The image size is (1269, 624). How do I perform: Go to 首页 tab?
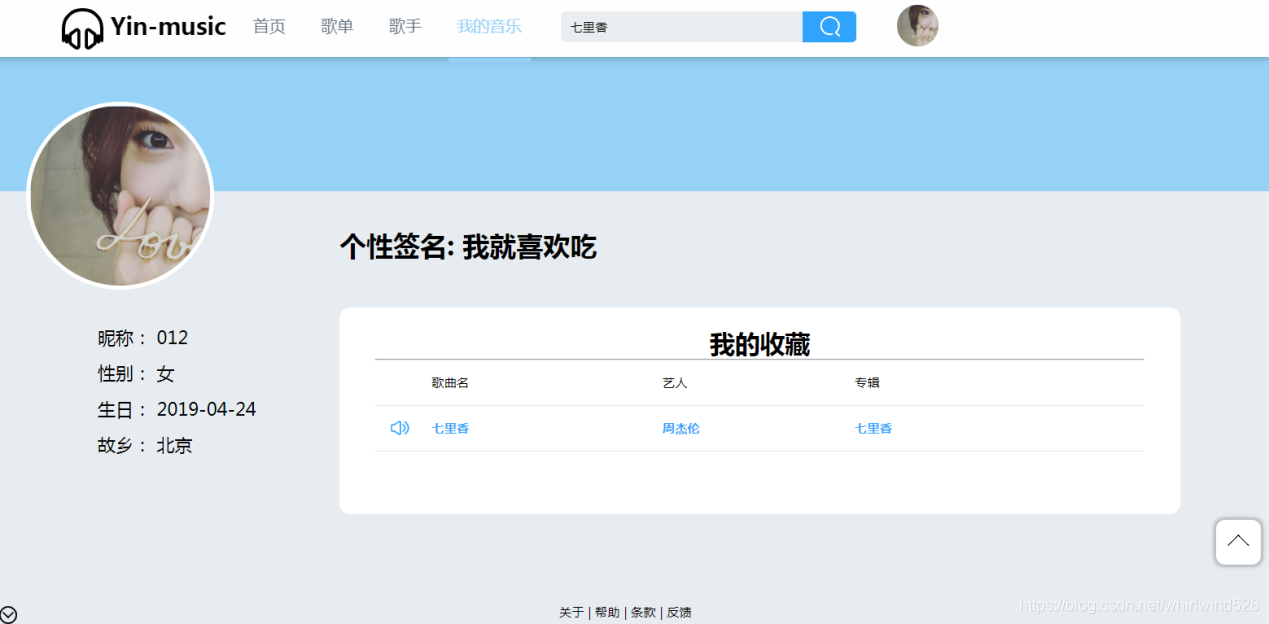269,27
